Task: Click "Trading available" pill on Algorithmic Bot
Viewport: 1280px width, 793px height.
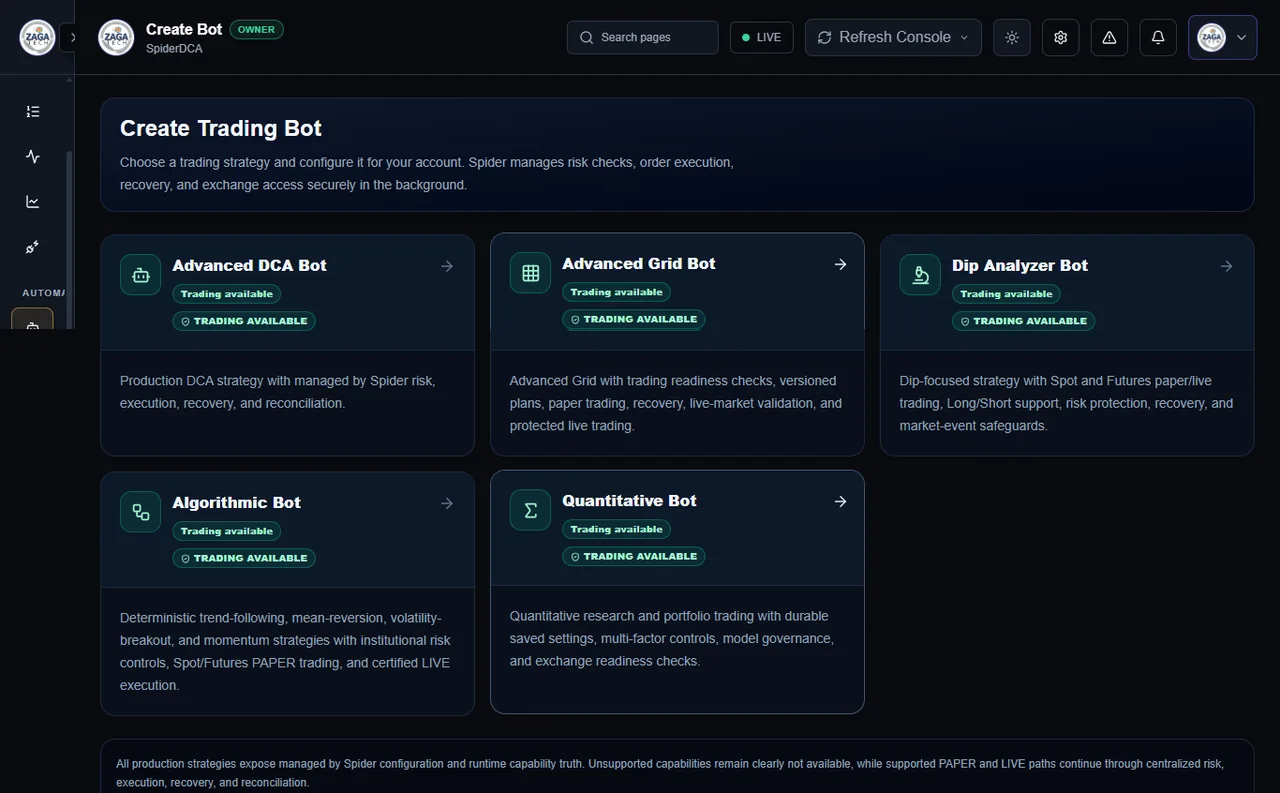Action: tap(227, 531)
